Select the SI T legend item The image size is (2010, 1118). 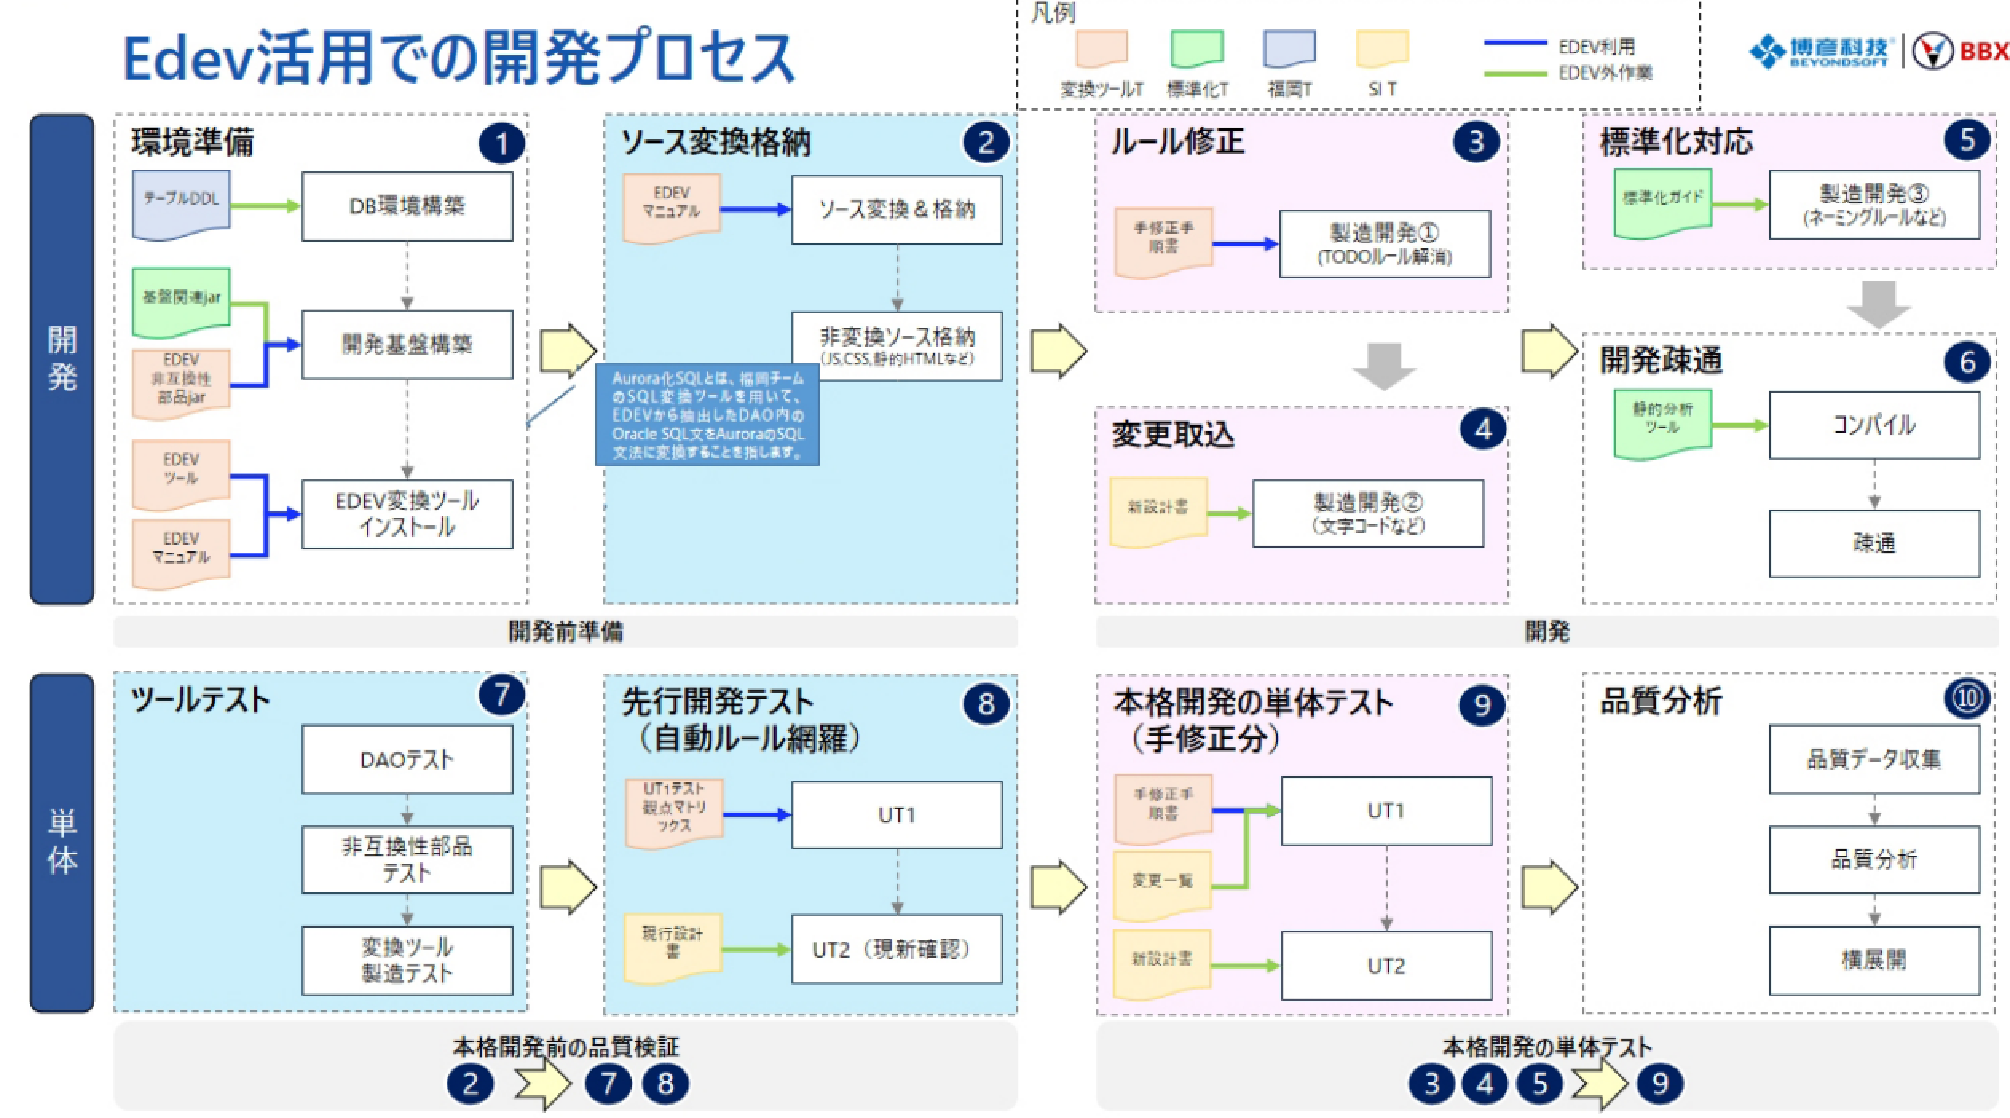pos(1382,48)
